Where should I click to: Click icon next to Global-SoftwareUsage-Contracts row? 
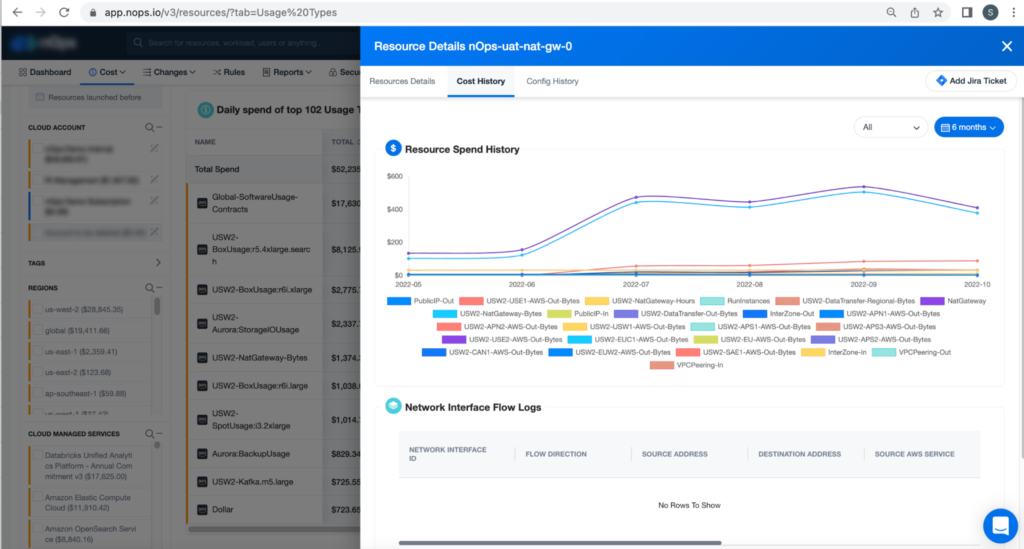coord(202,203)
